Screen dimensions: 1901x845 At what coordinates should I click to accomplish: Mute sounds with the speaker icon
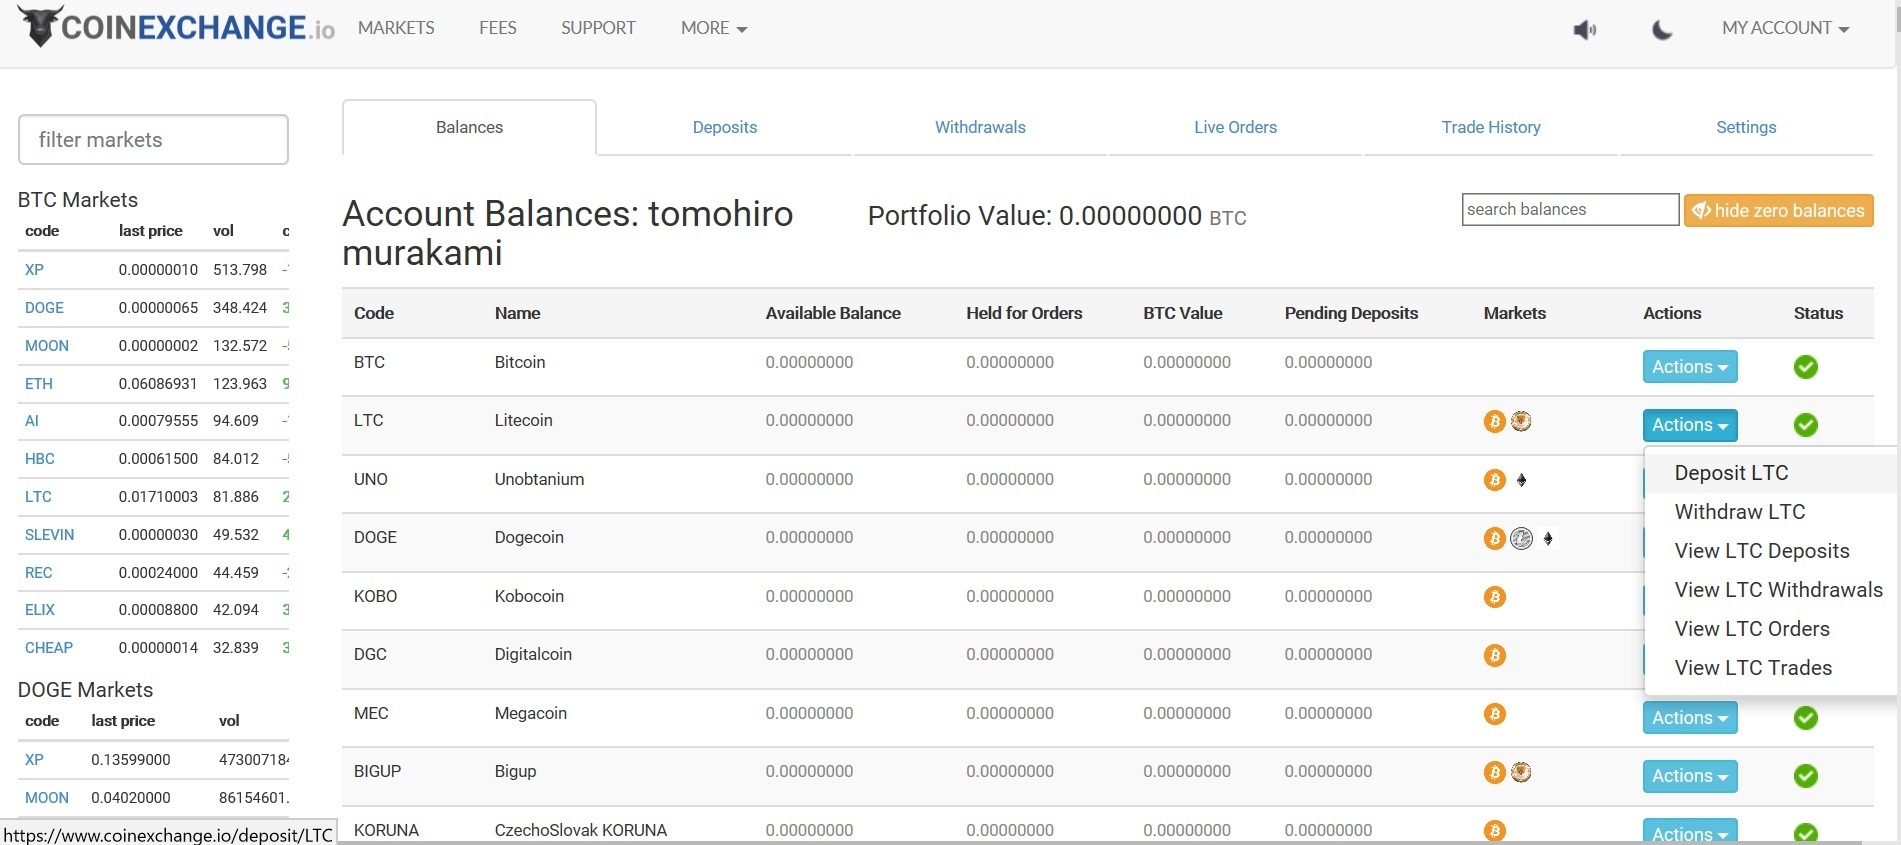click(1584, 30)
